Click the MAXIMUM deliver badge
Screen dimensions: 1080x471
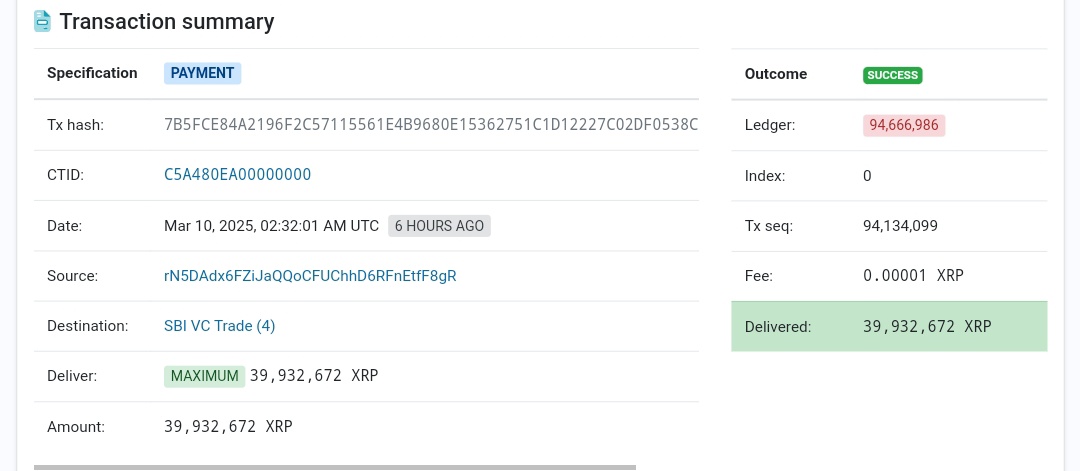click(x=204, y=376)
